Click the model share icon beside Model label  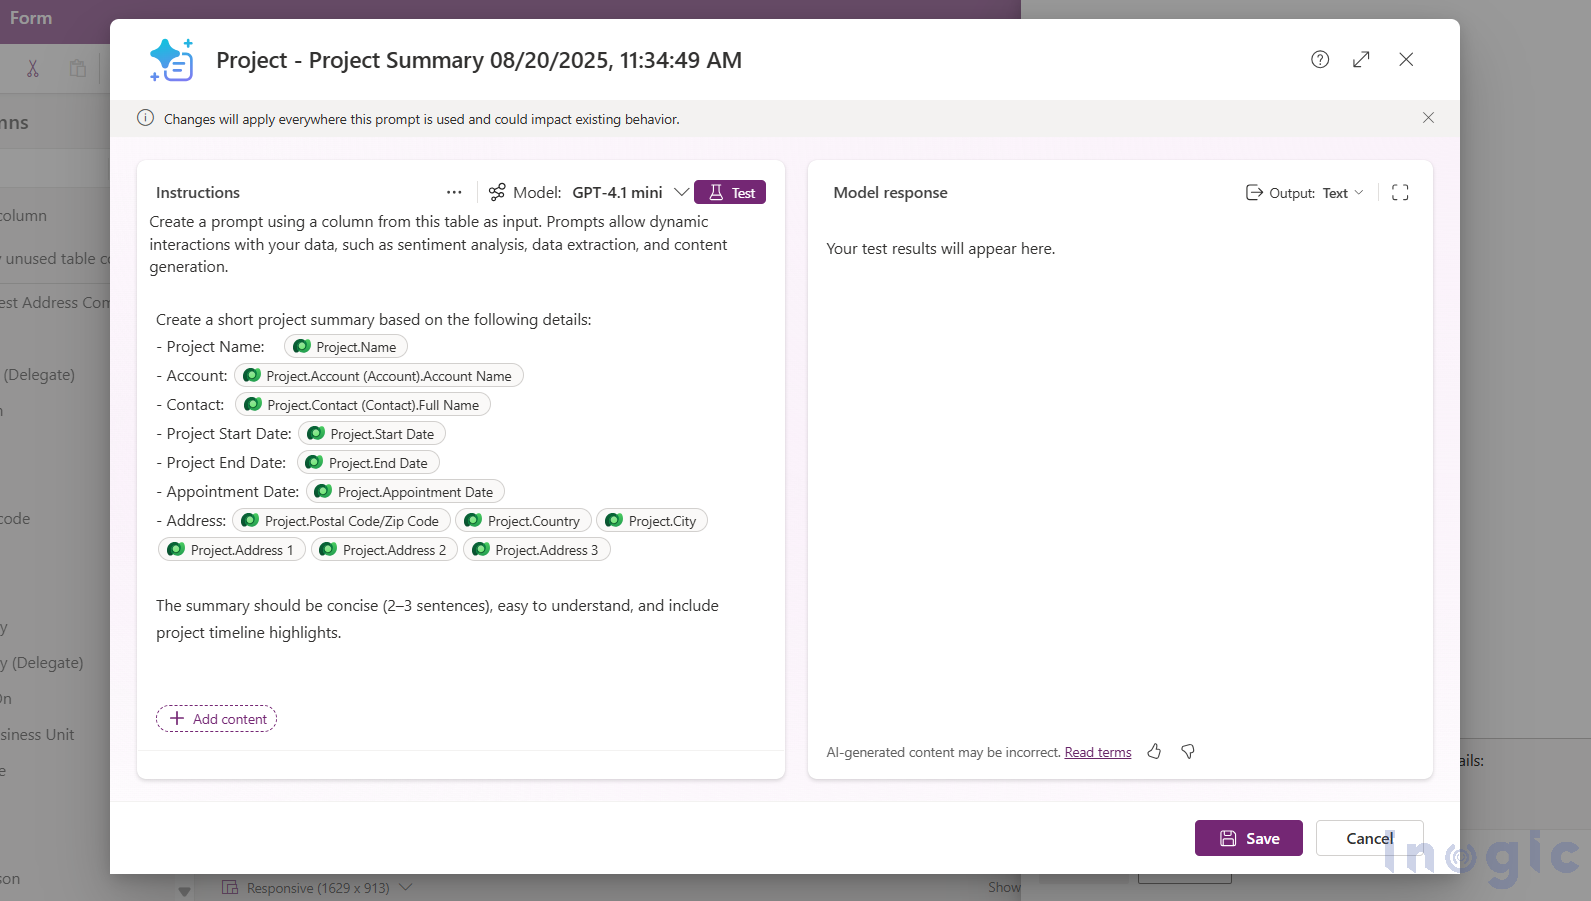(x=497, y=192)
